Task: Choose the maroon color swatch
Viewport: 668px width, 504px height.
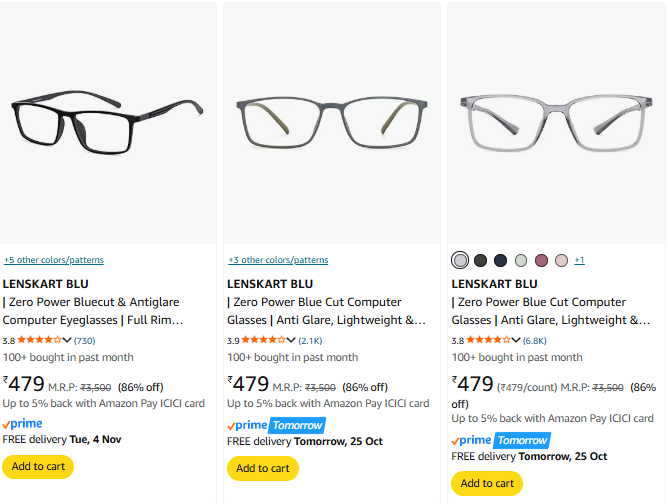Action: pyautogui.click(x=541, y=260)
